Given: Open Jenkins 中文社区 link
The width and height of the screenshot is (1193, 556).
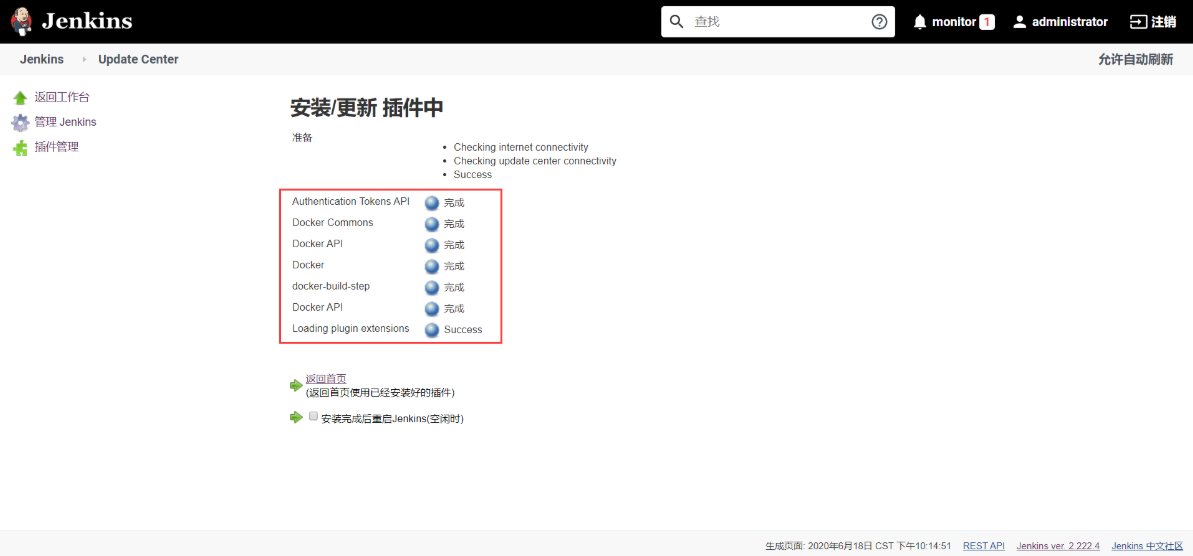Looking at the screenshot, I should [x=1147, y=546].
